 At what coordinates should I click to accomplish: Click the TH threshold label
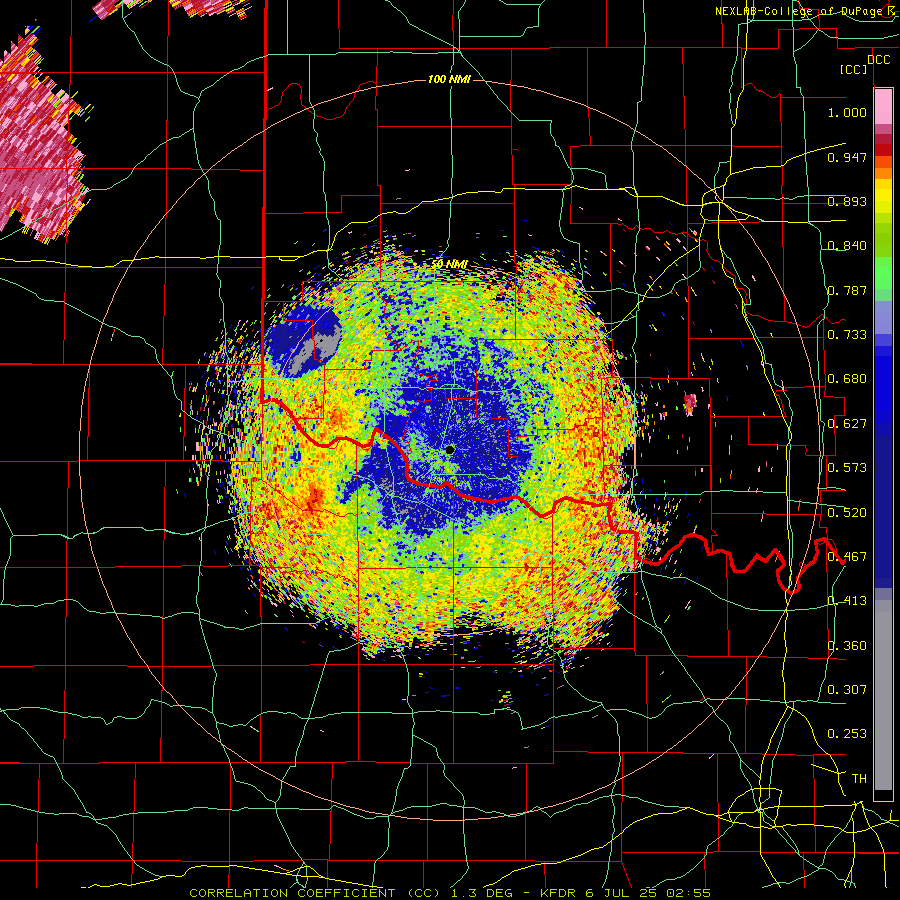[x=859, y=779]
